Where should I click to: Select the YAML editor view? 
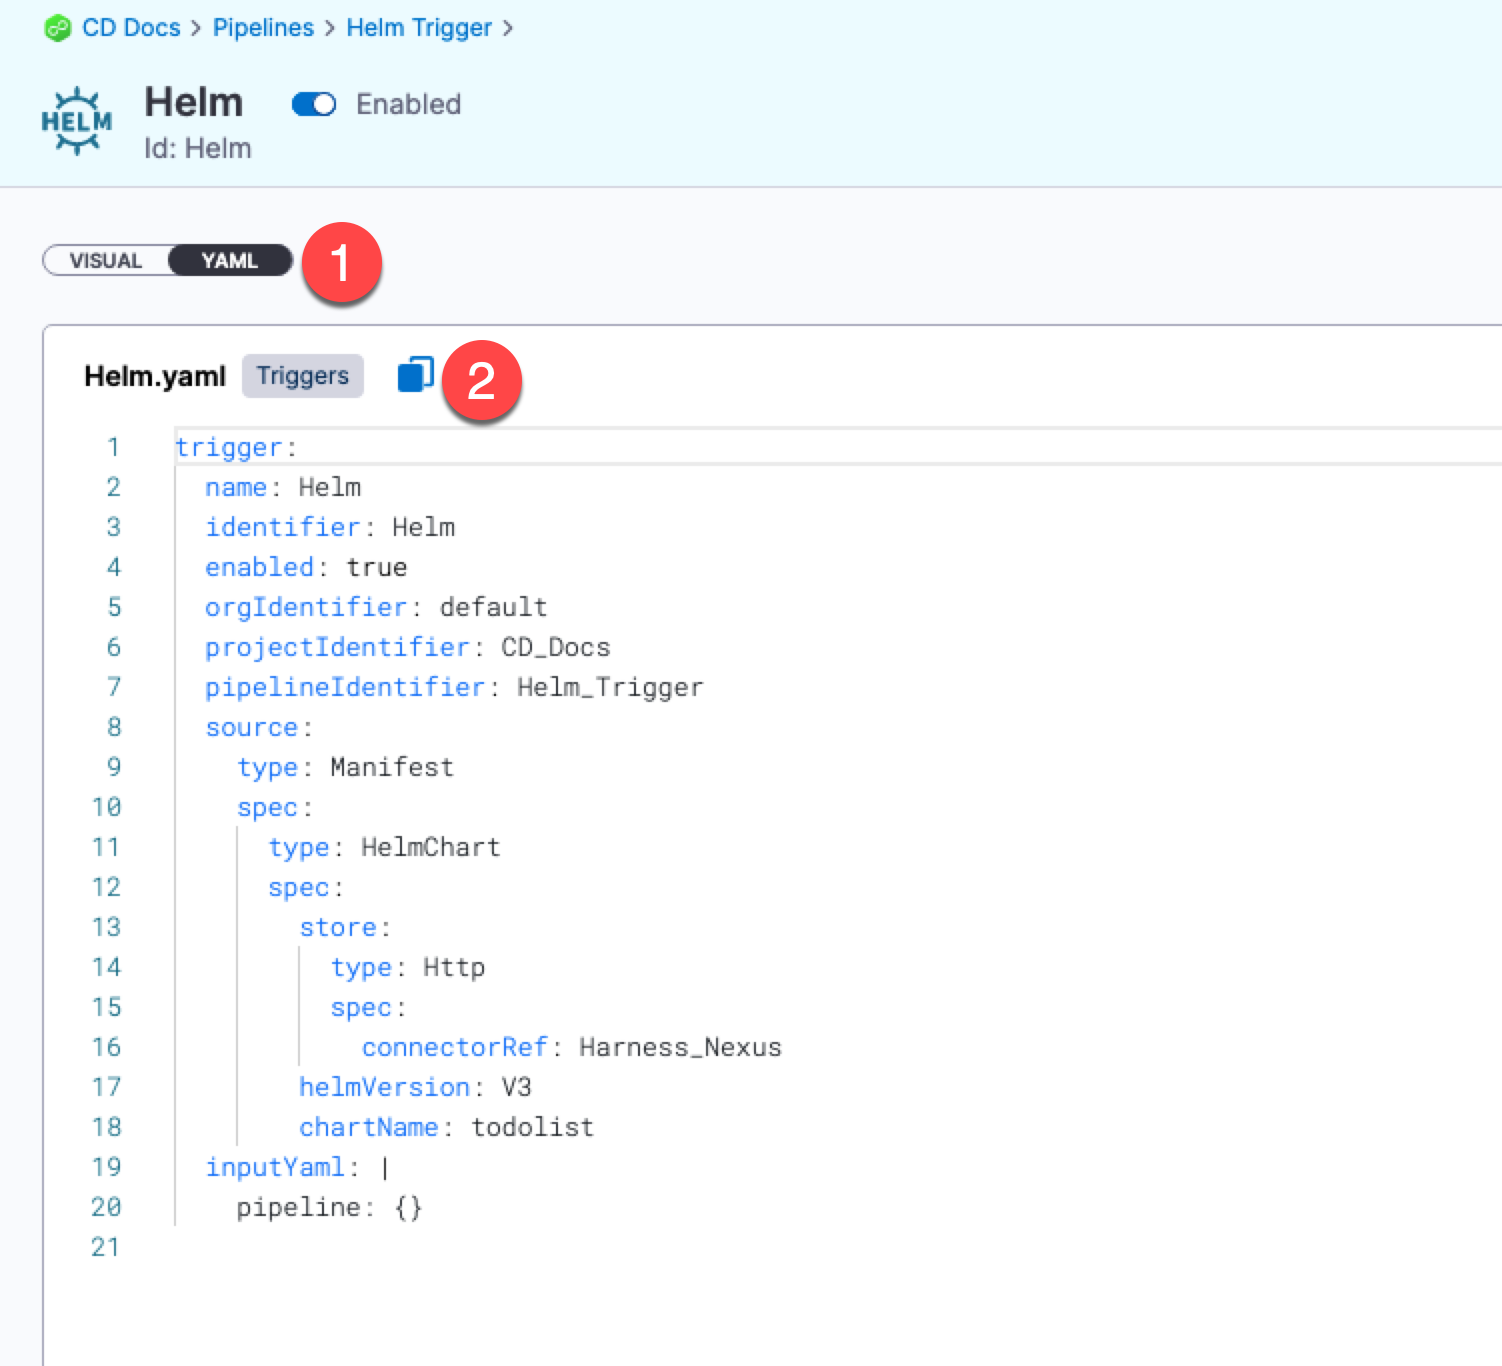(229, 261)
